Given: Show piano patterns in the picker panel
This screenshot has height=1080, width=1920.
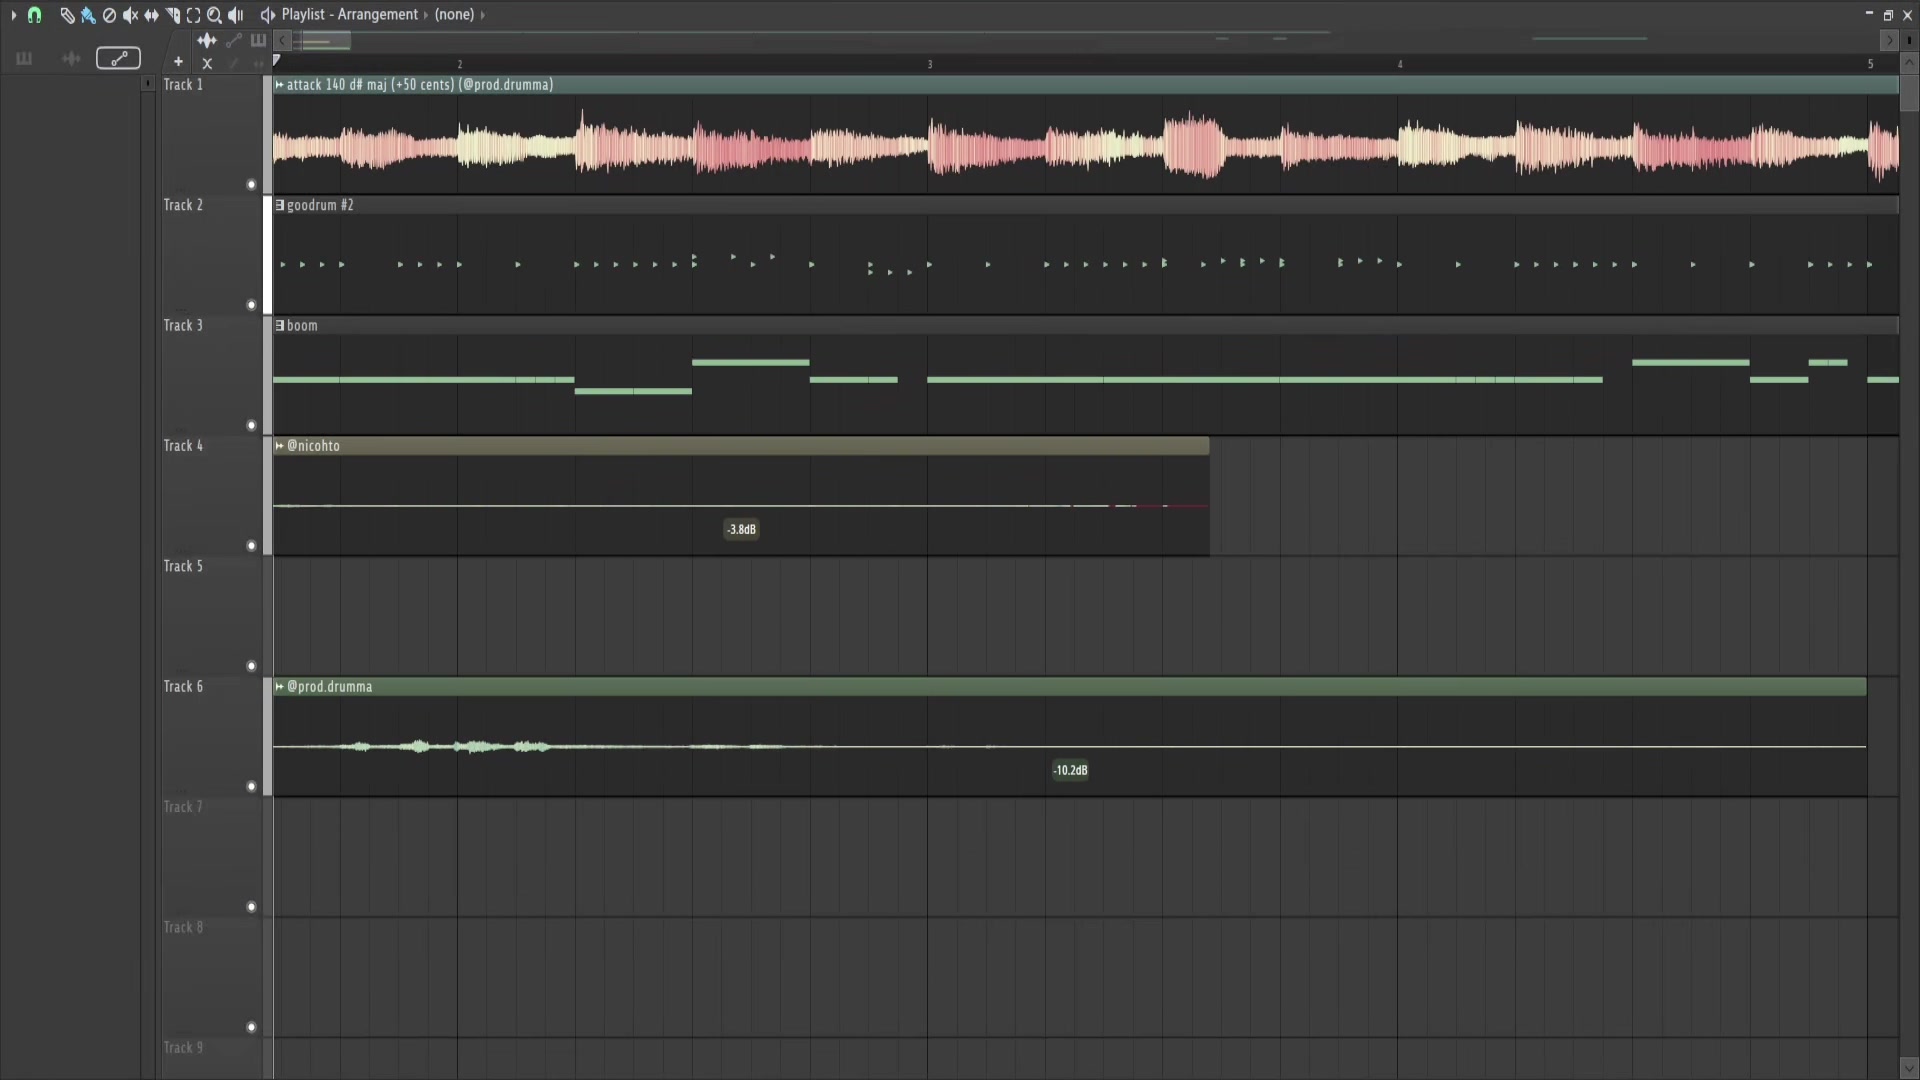Looking at the screenshot, I should coord(24,59).
